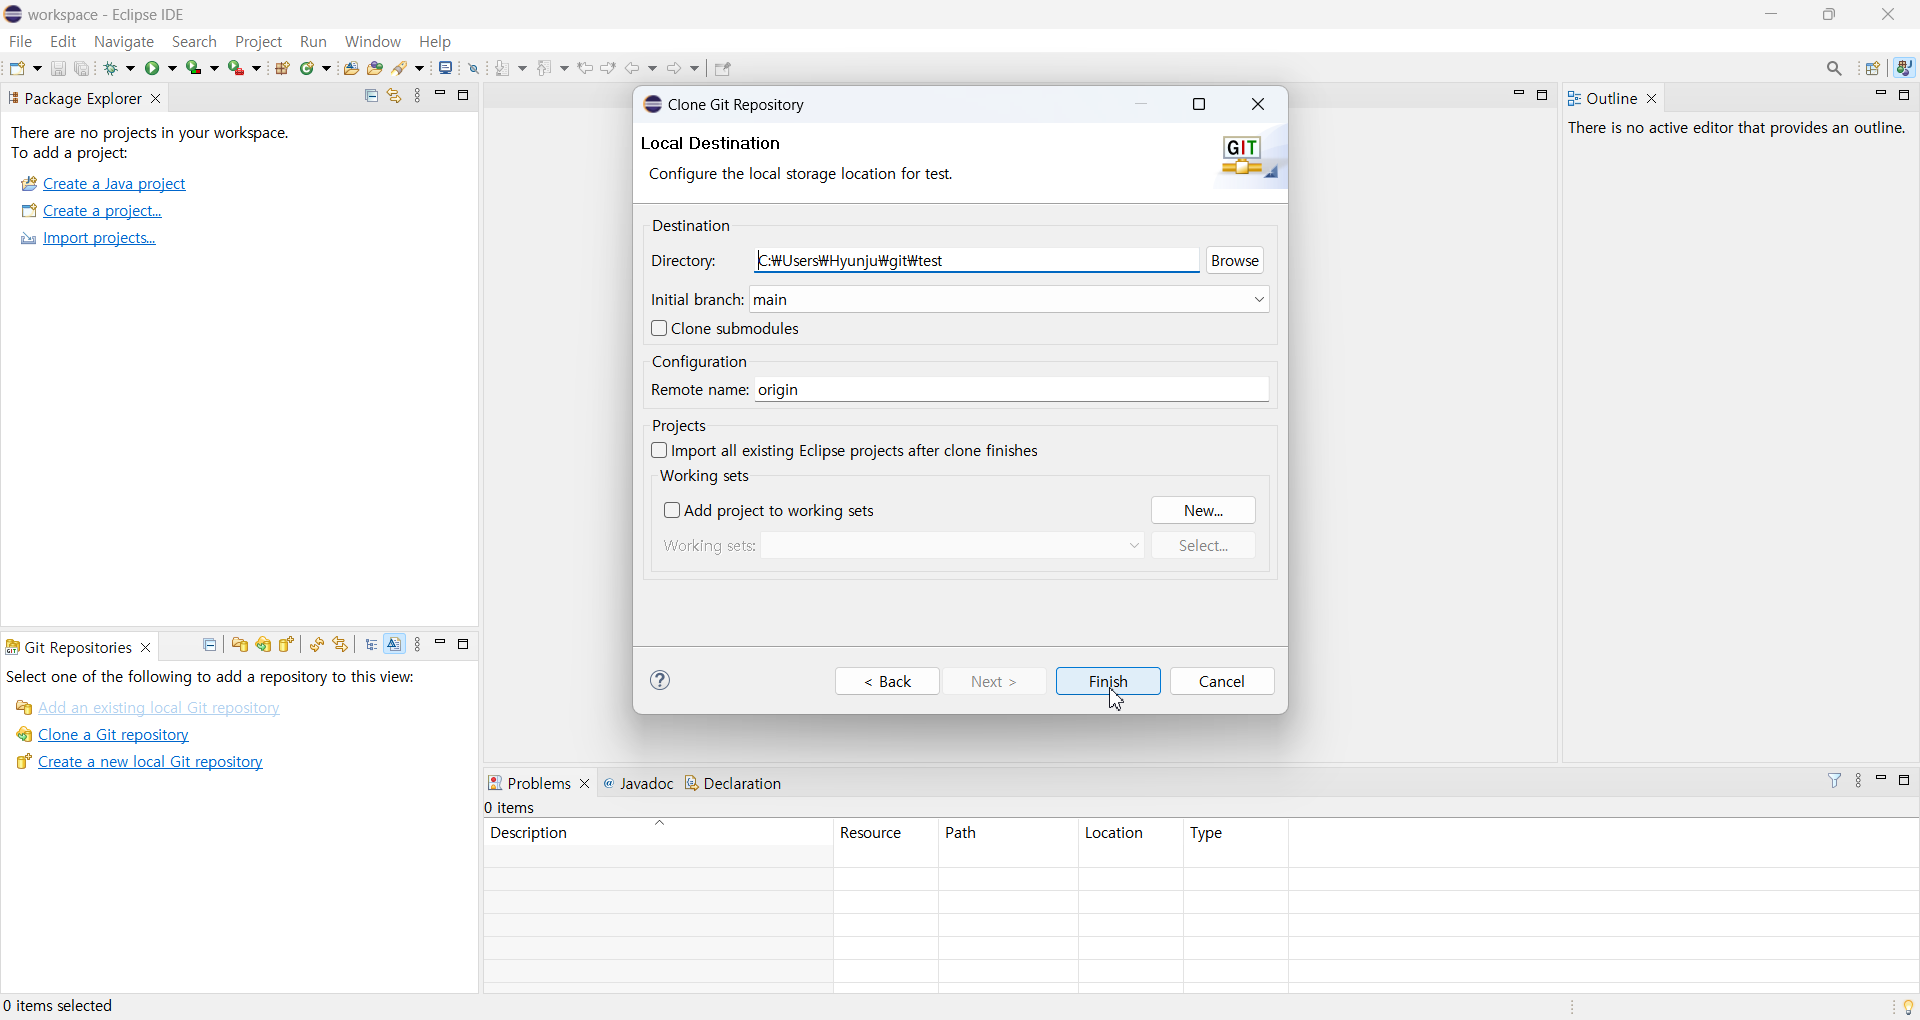Click the New... working set button

coord(1204,511)
